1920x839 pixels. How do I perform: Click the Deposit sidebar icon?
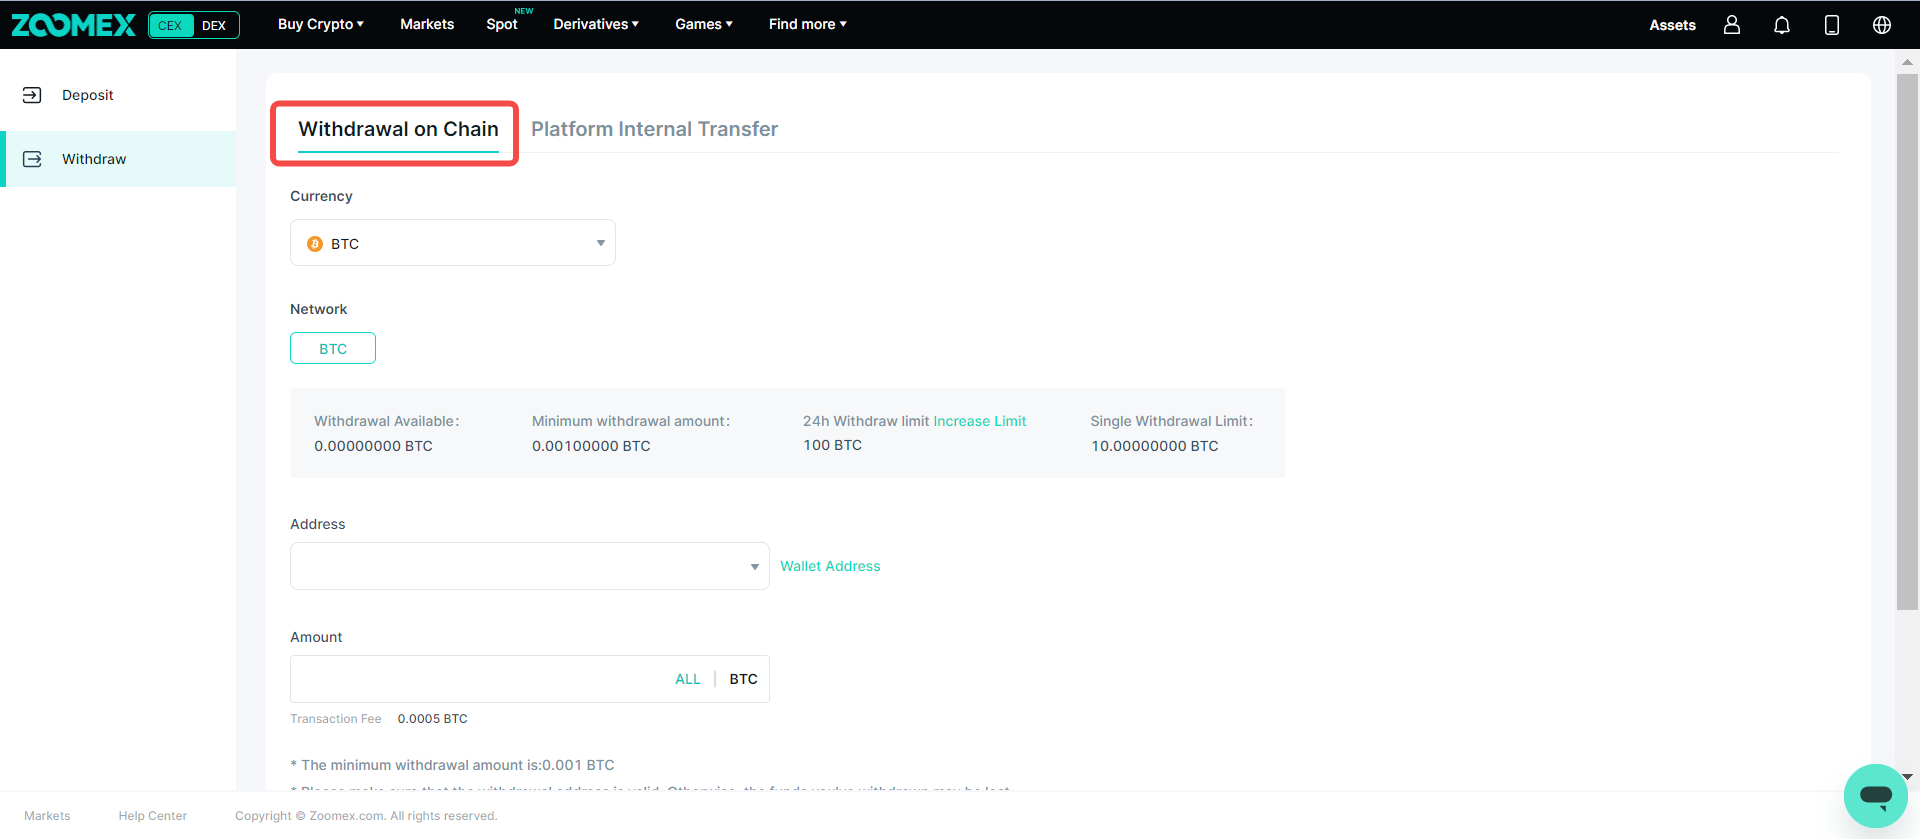[32, 95]
